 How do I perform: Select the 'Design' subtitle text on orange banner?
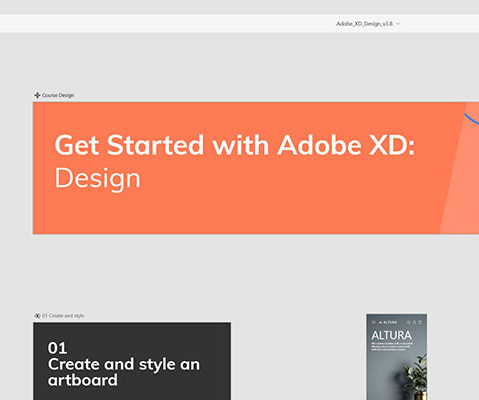(x=98, y=179)
